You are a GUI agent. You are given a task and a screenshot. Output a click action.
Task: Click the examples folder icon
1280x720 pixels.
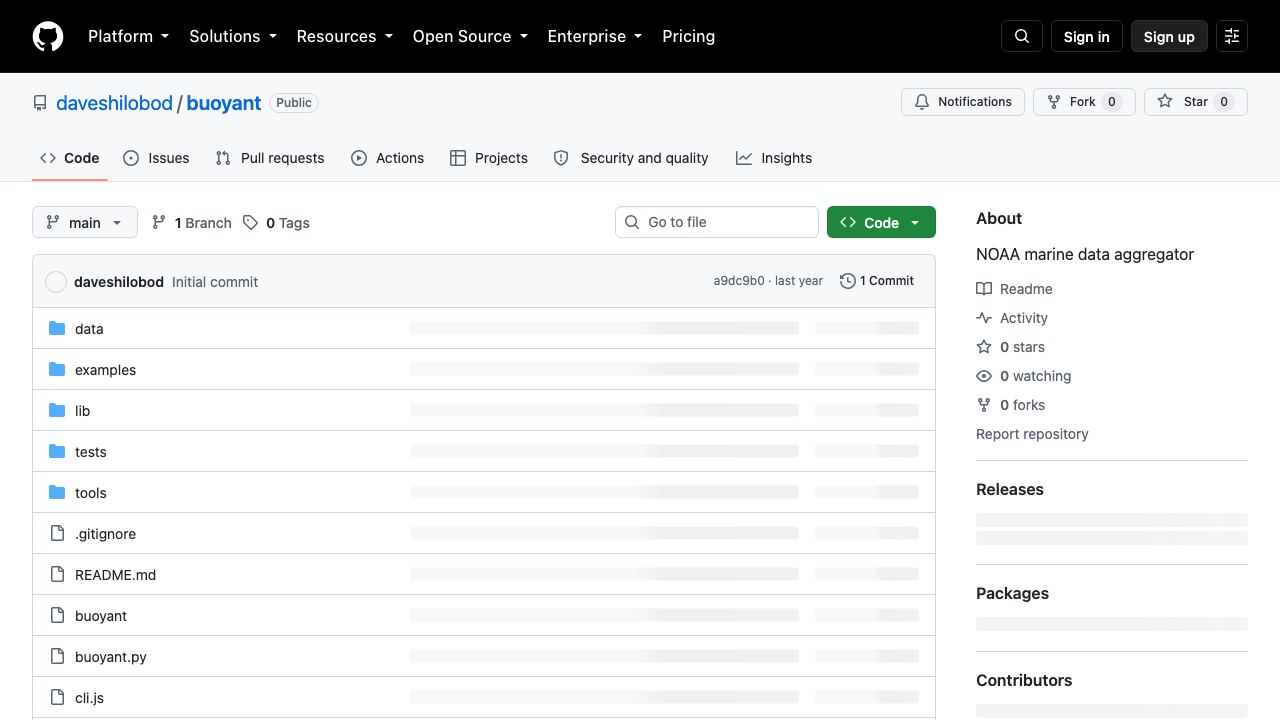57,369
